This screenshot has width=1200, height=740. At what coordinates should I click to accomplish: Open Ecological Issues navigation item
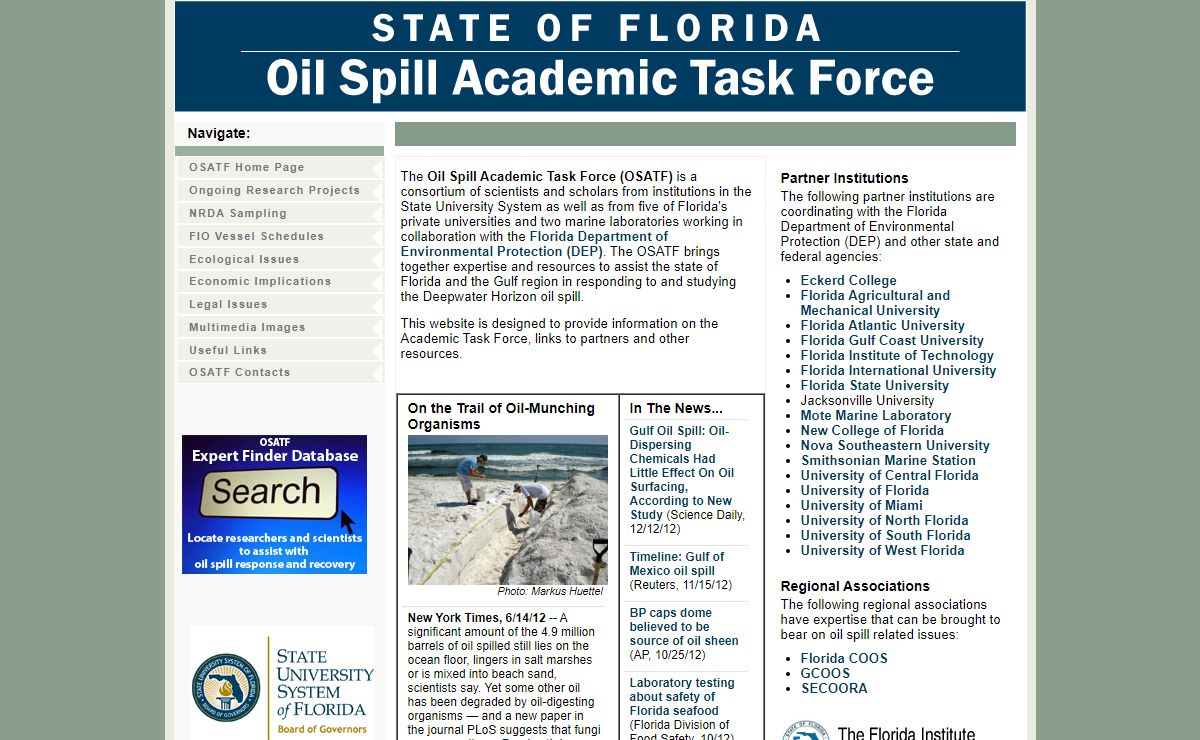(280, 259)
